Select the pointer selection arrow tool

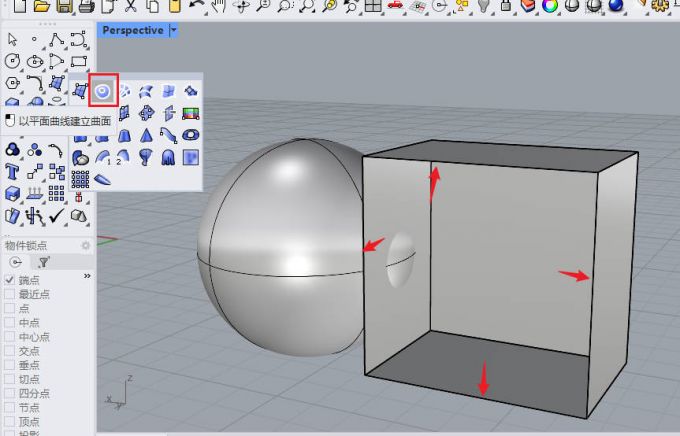click(12, 40)
